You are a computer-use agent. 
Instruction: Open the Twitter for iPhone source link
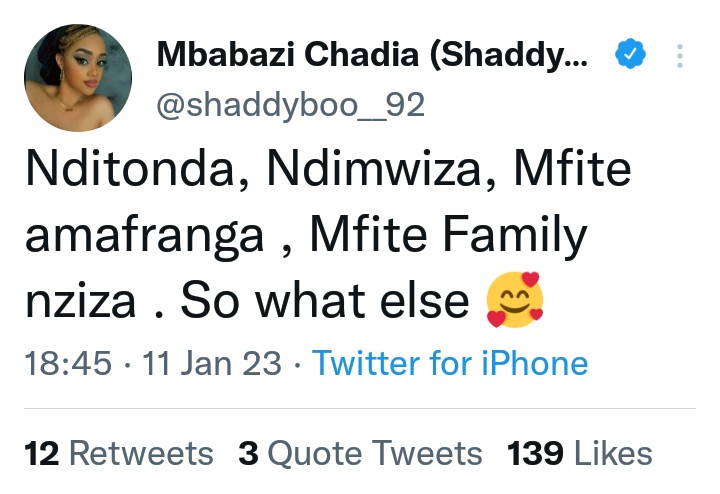(x=450, y=364)
